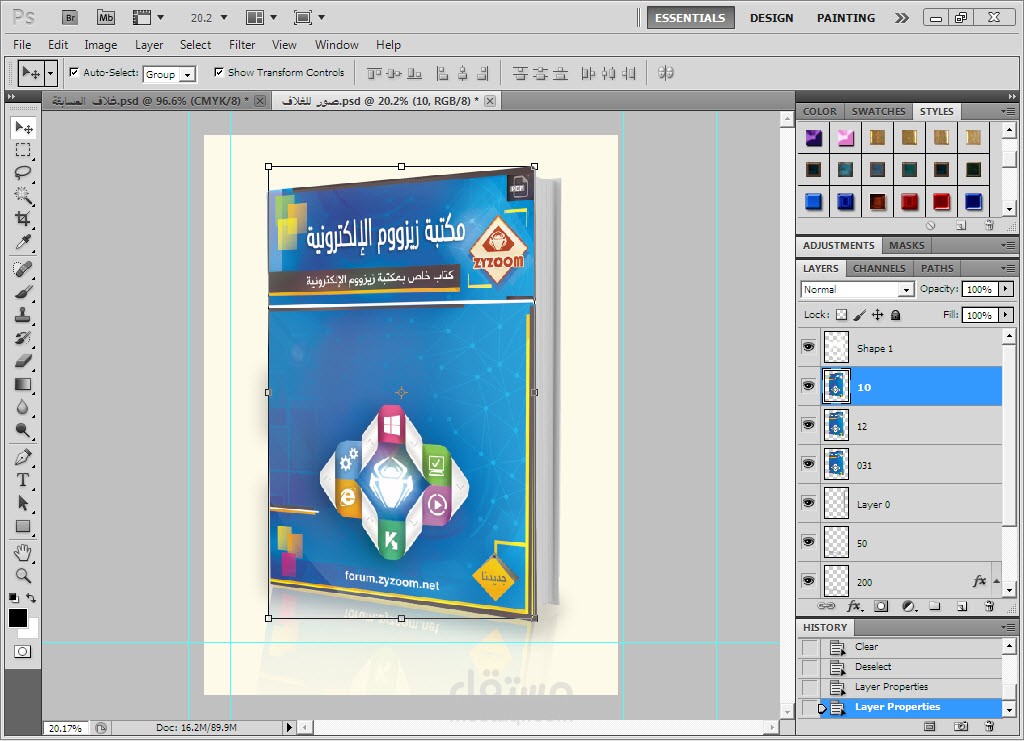Select the Hand tool
The image size is (1024, 741).
point(23,553)
